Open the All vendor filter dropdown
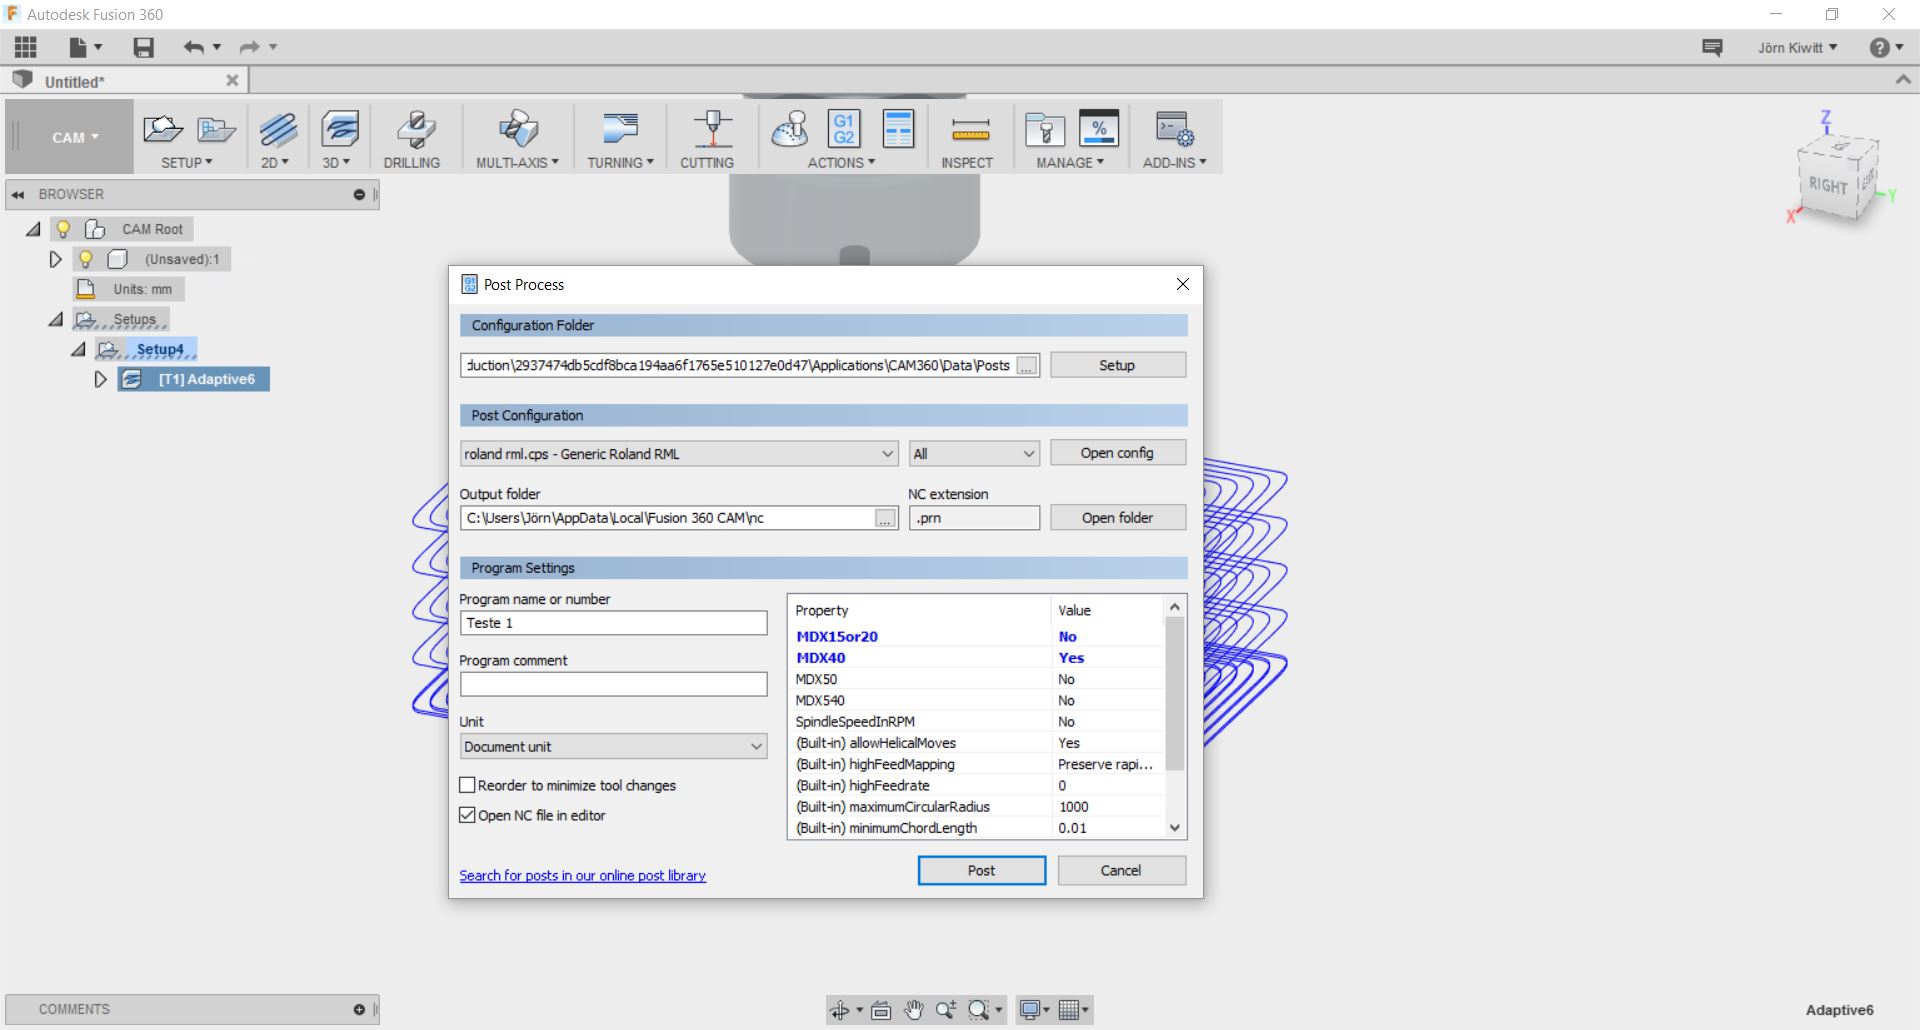Viewport: 1920px width, 1030px height. (x=974, y=454)
